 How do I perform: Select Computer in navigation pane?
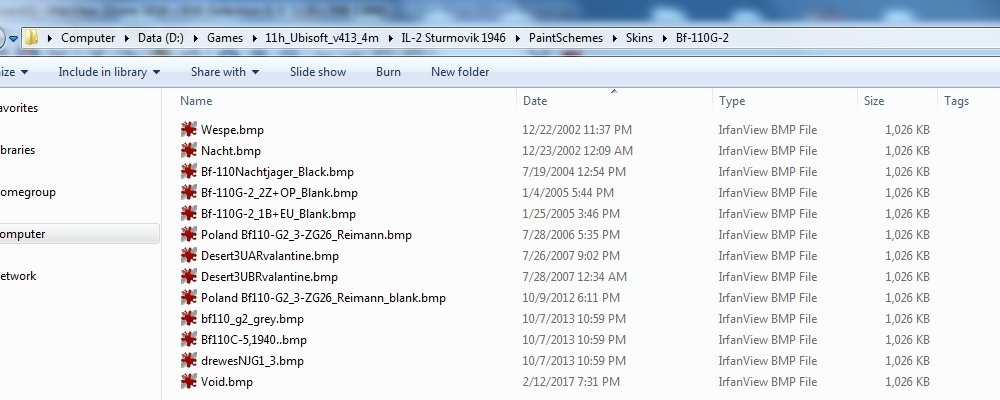pyautogui.click(x=80, y=234)
